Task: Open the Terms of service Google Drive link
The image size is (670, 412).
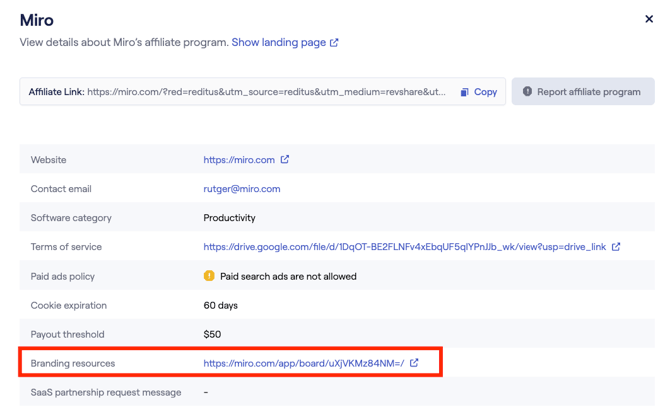Action: [x=404, y=247]
